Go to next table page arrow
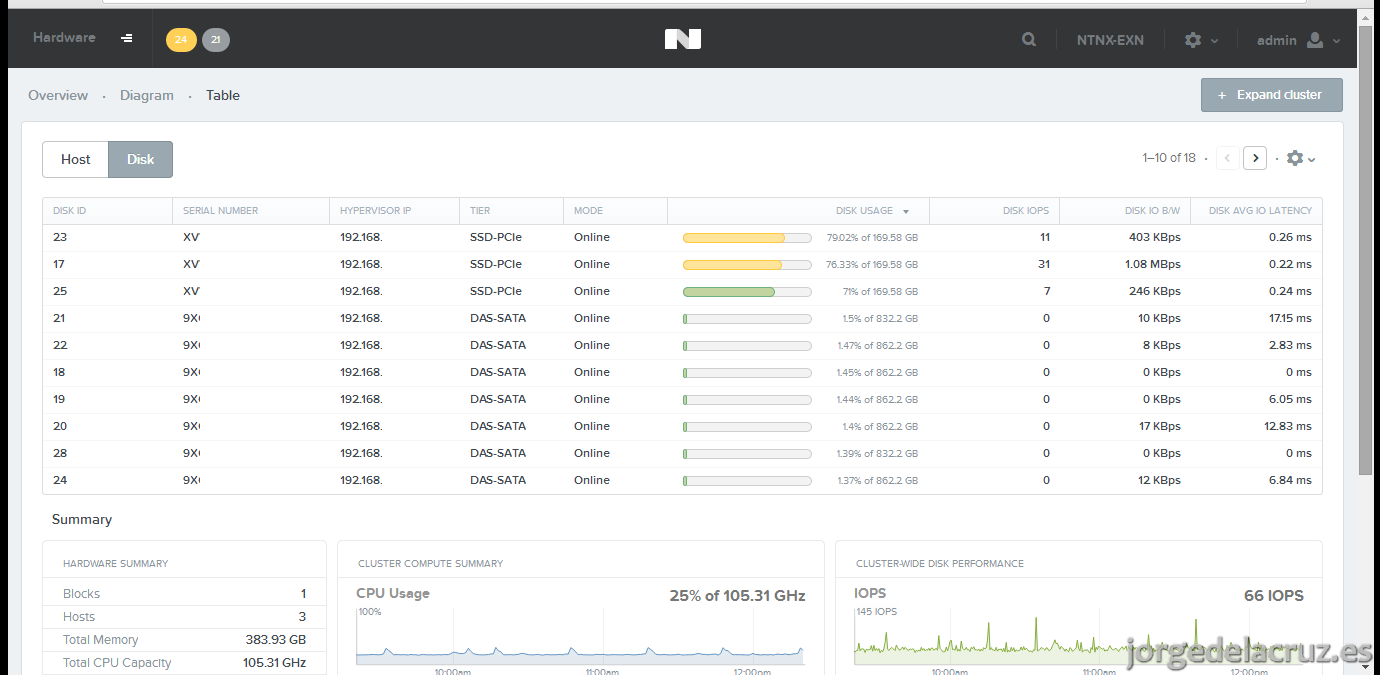1380x675 pixels. (x=1256, y=158)
